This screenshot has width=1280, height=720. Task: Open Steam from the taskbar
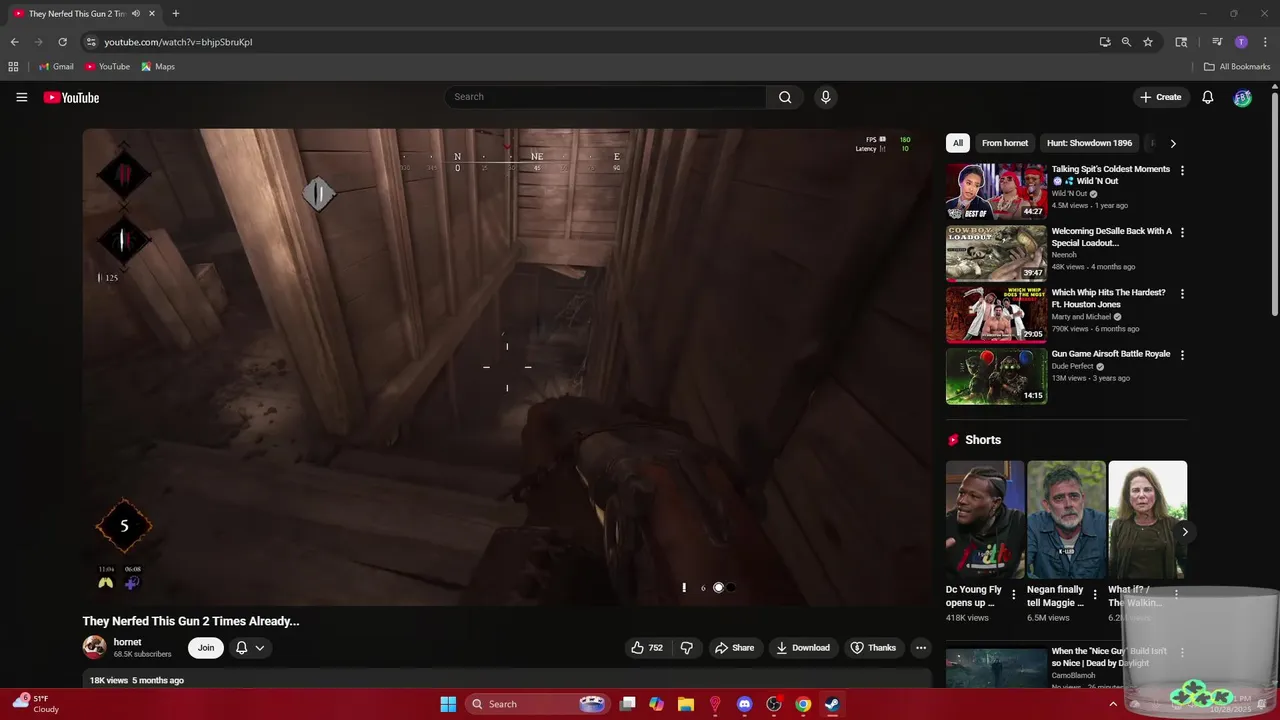[832, 704]
